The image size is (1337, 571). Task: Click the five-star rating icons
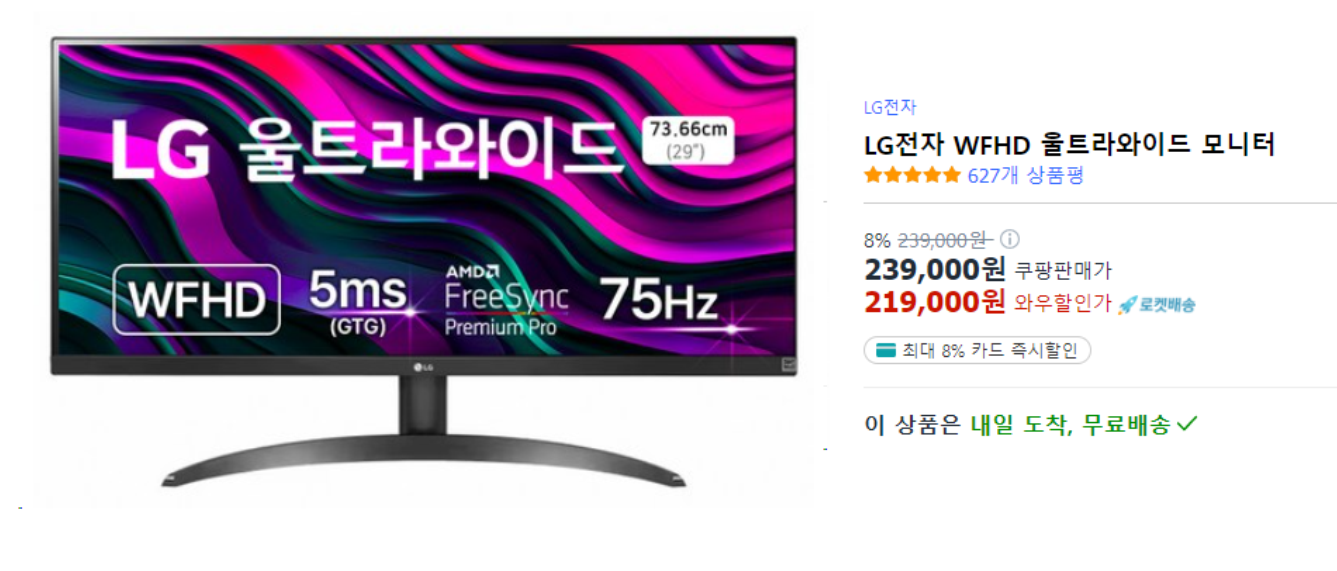912,176
